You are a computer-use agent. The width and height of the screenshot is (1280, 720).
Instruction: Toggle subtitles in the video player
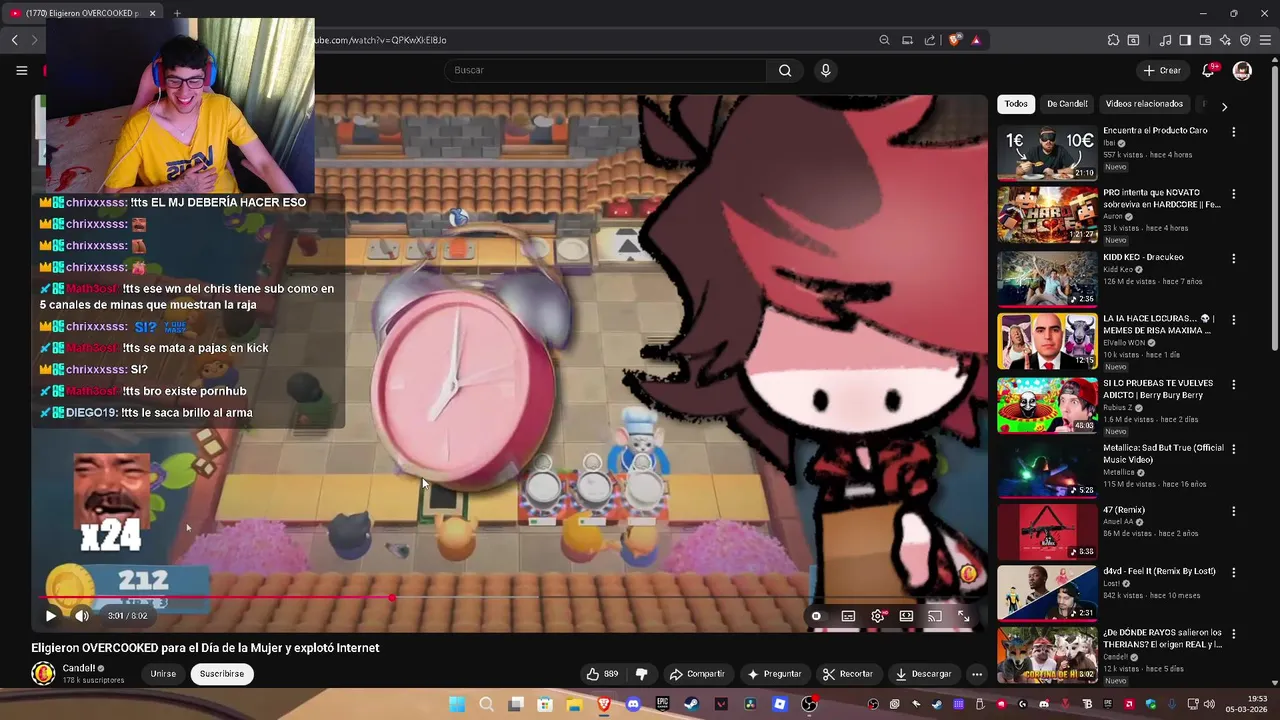coord(848,616)
